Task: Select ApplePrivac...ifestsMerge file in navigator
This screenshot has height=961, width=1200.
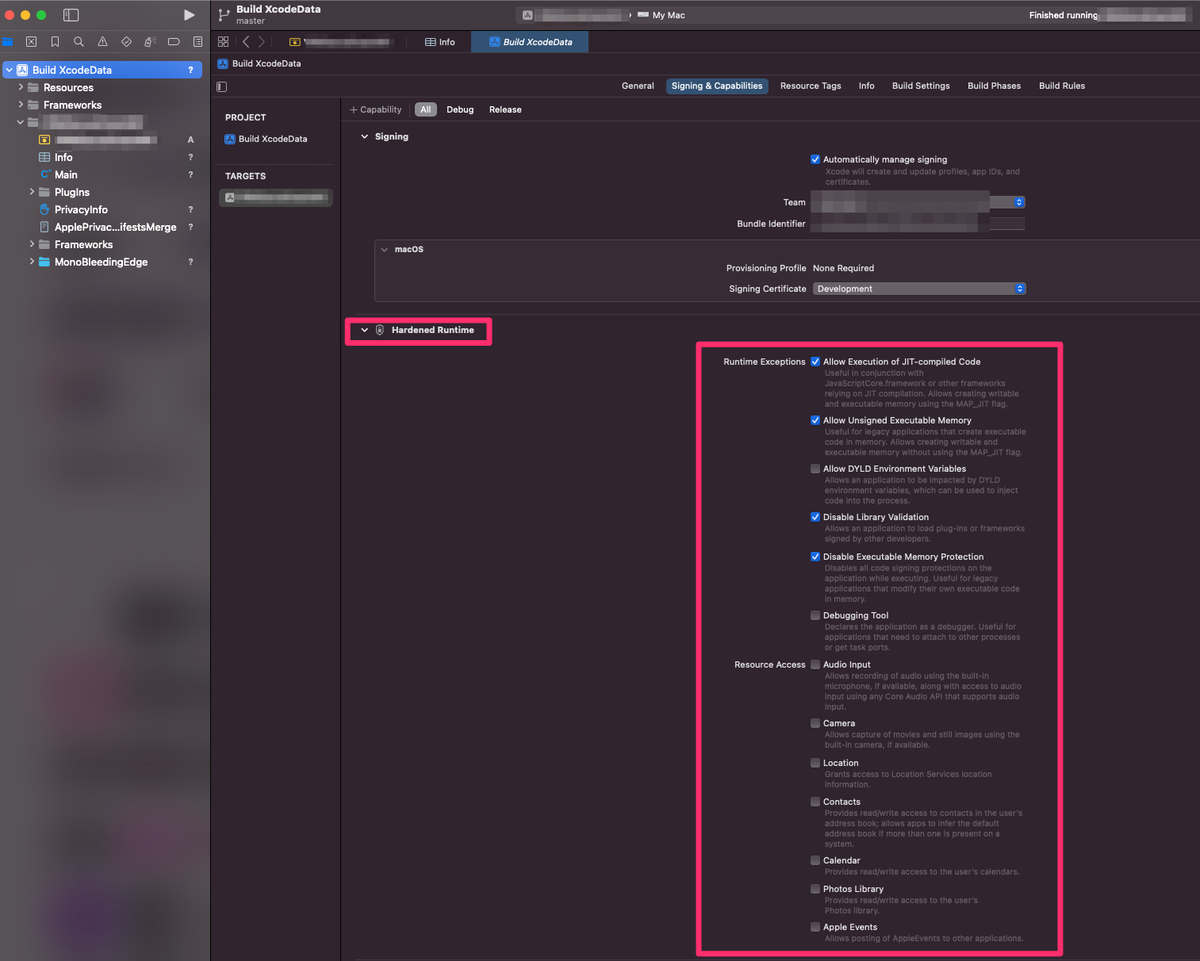Action: coord(115,227)
